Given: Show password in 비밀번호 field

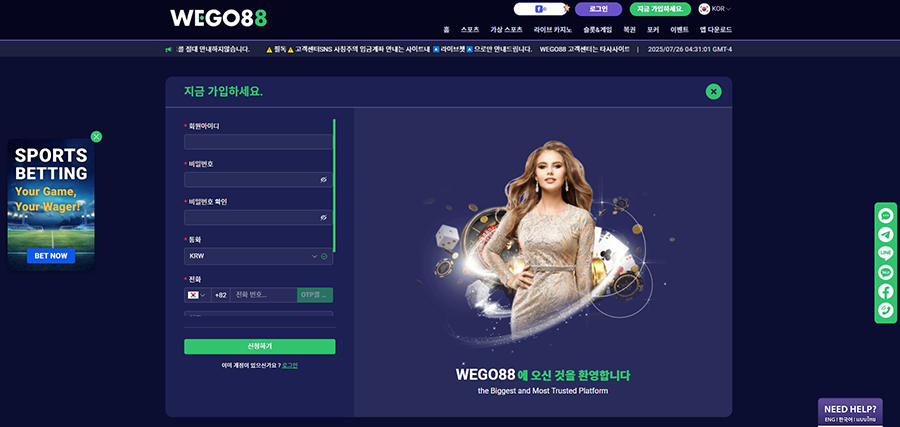Looking at the screenshot, I should coord(324,180).
